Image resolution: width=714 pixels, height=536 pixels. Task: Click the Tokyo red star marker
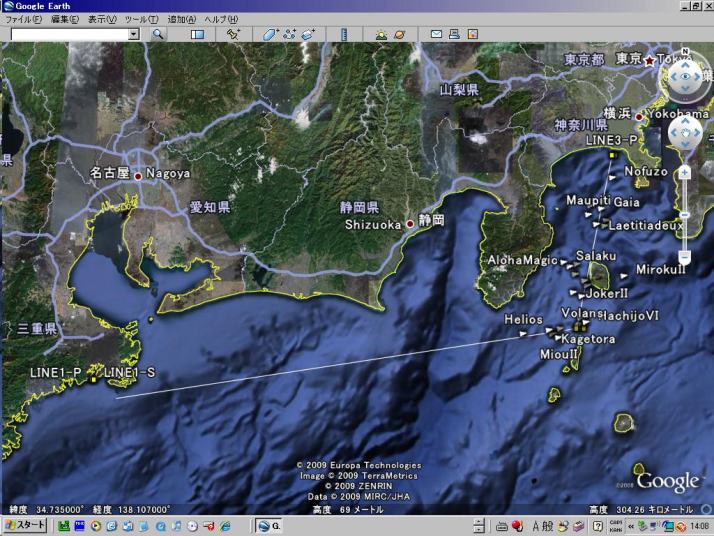[649, 60]
